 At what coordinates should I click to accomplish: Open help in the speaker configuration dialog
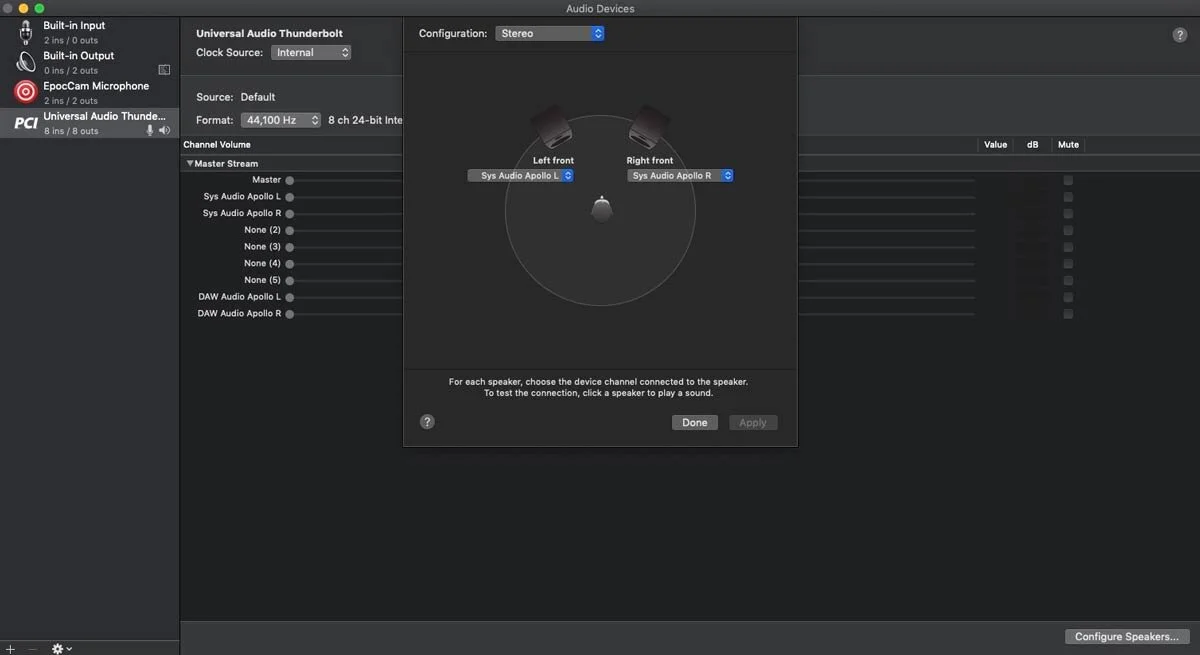click(427, 422)
